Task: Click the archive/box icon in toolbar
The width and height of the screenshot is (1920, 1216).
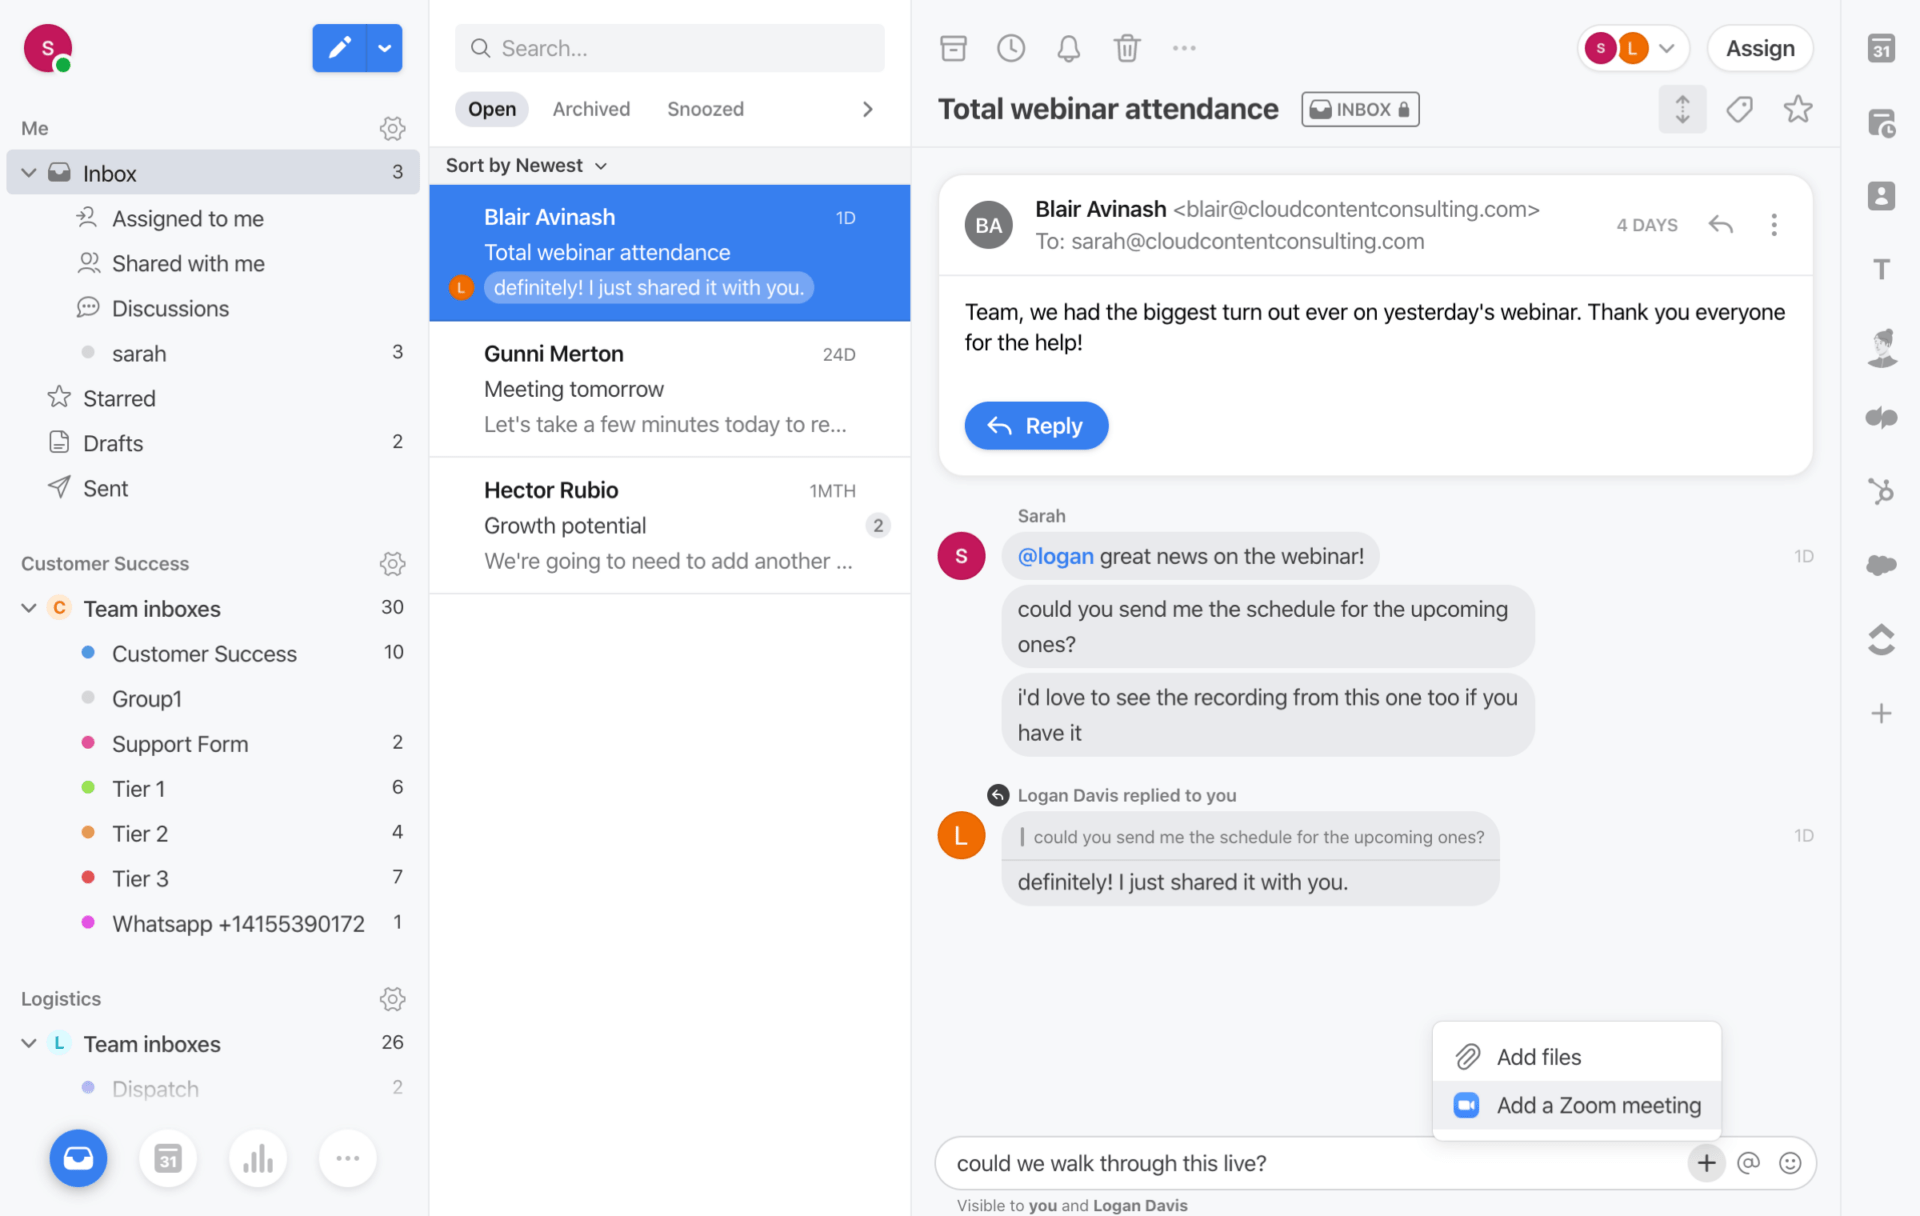Action: pyautogui.click(x=953, y=48)
